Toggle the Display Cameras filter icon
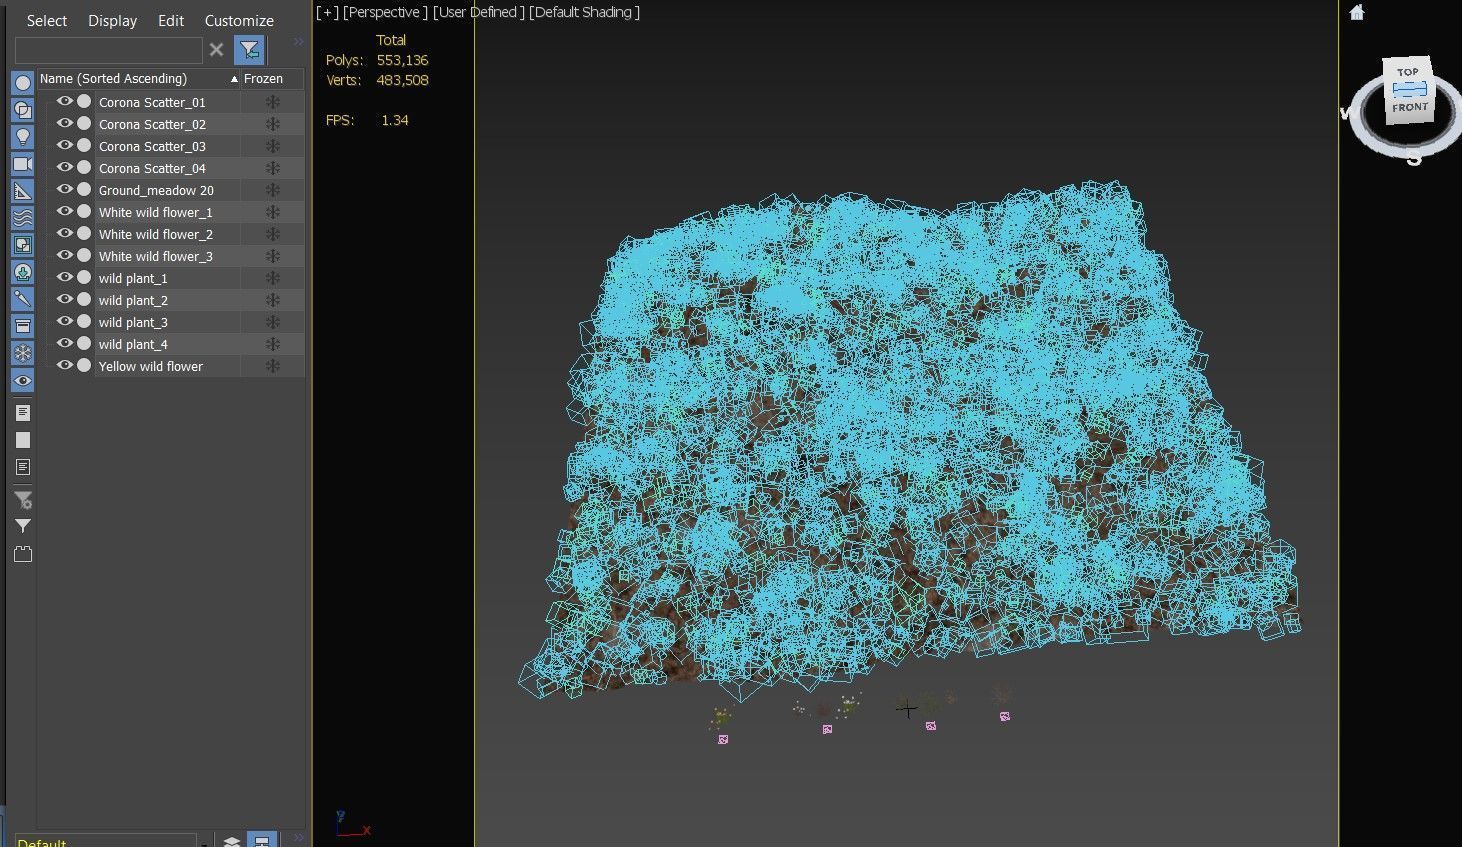Viewport: 1462px width, 847px height. coord(22,164)
